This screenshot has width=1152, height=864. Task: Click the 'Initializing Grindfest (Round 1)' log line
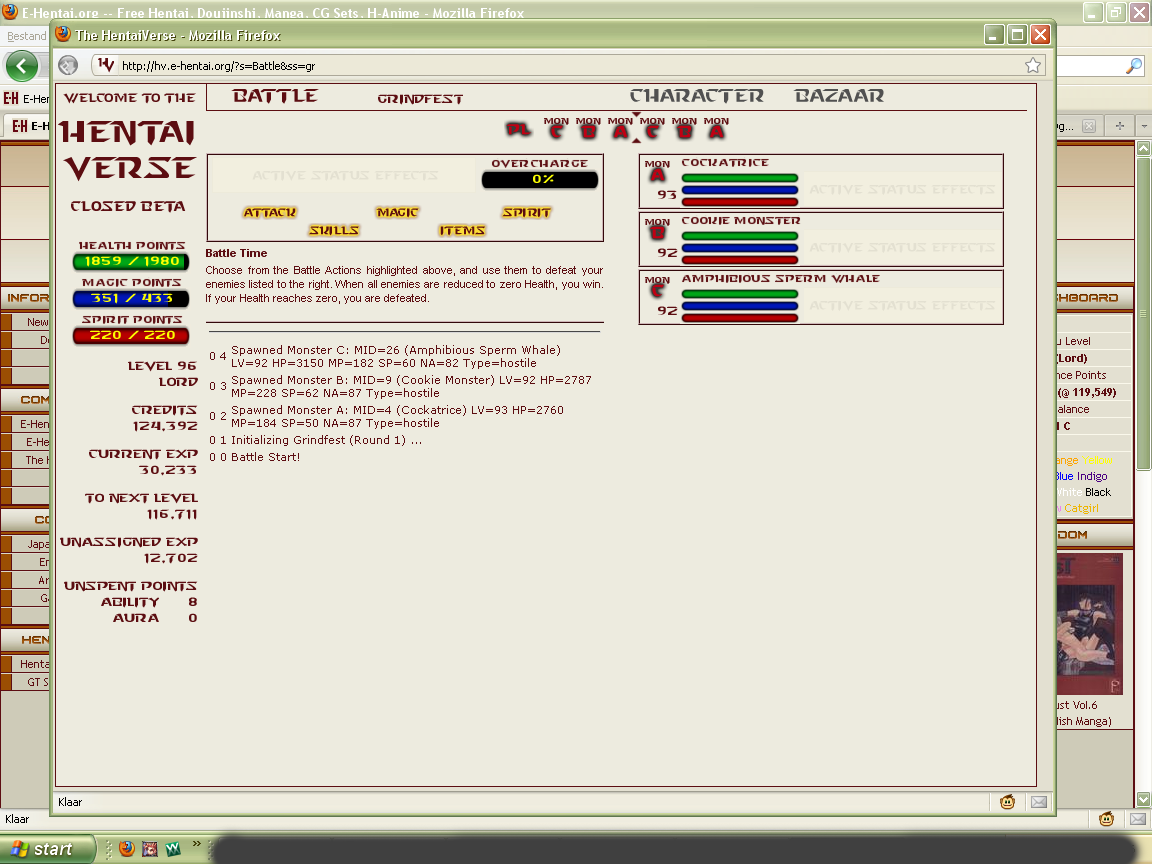(x=326, y=440)
